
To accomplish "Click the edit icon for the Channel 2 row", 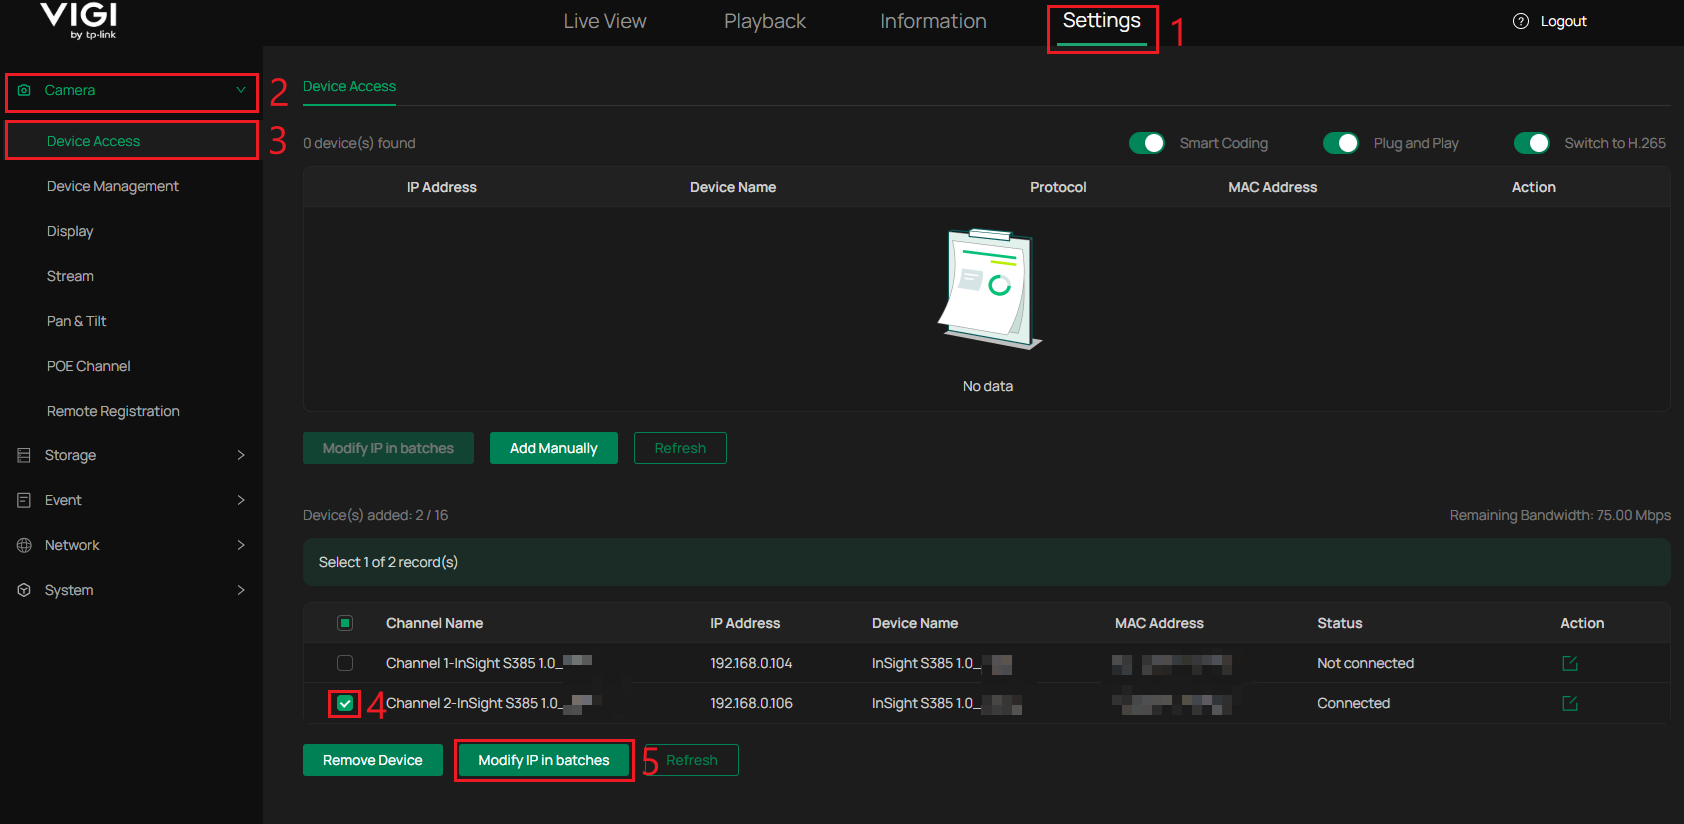I will [x=1570, y=703].
